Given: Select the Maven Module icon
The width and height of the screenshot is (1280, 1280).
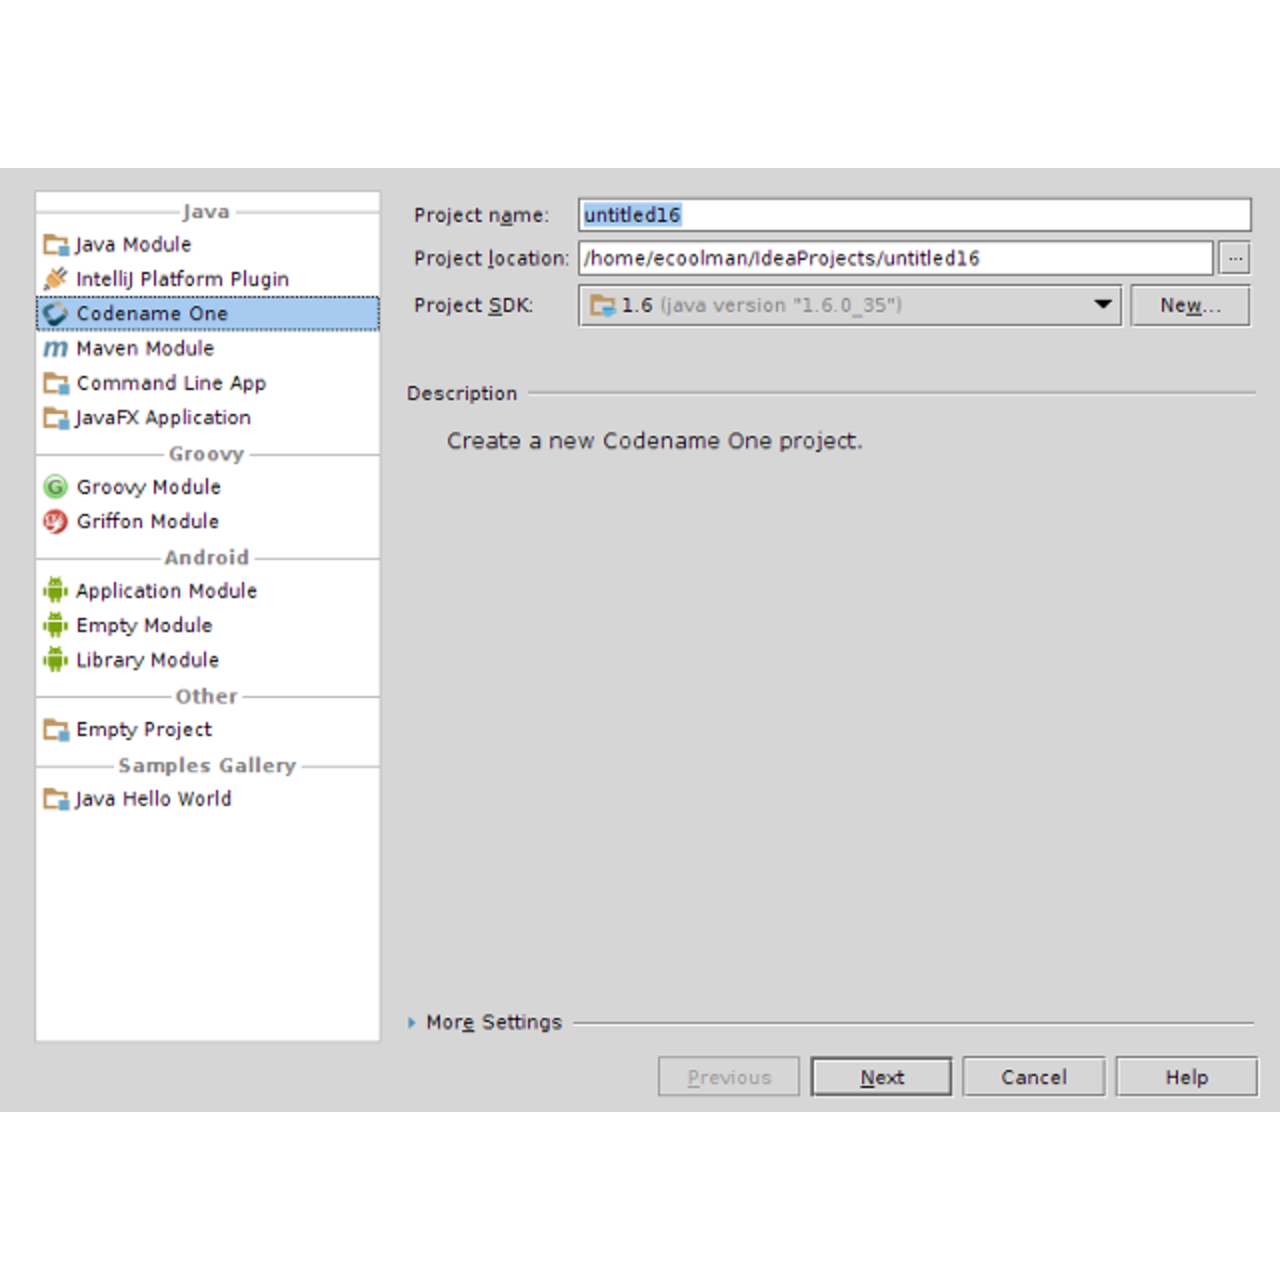Looking at the screenshot, I should pyautogui.click(x=56, y=349).
